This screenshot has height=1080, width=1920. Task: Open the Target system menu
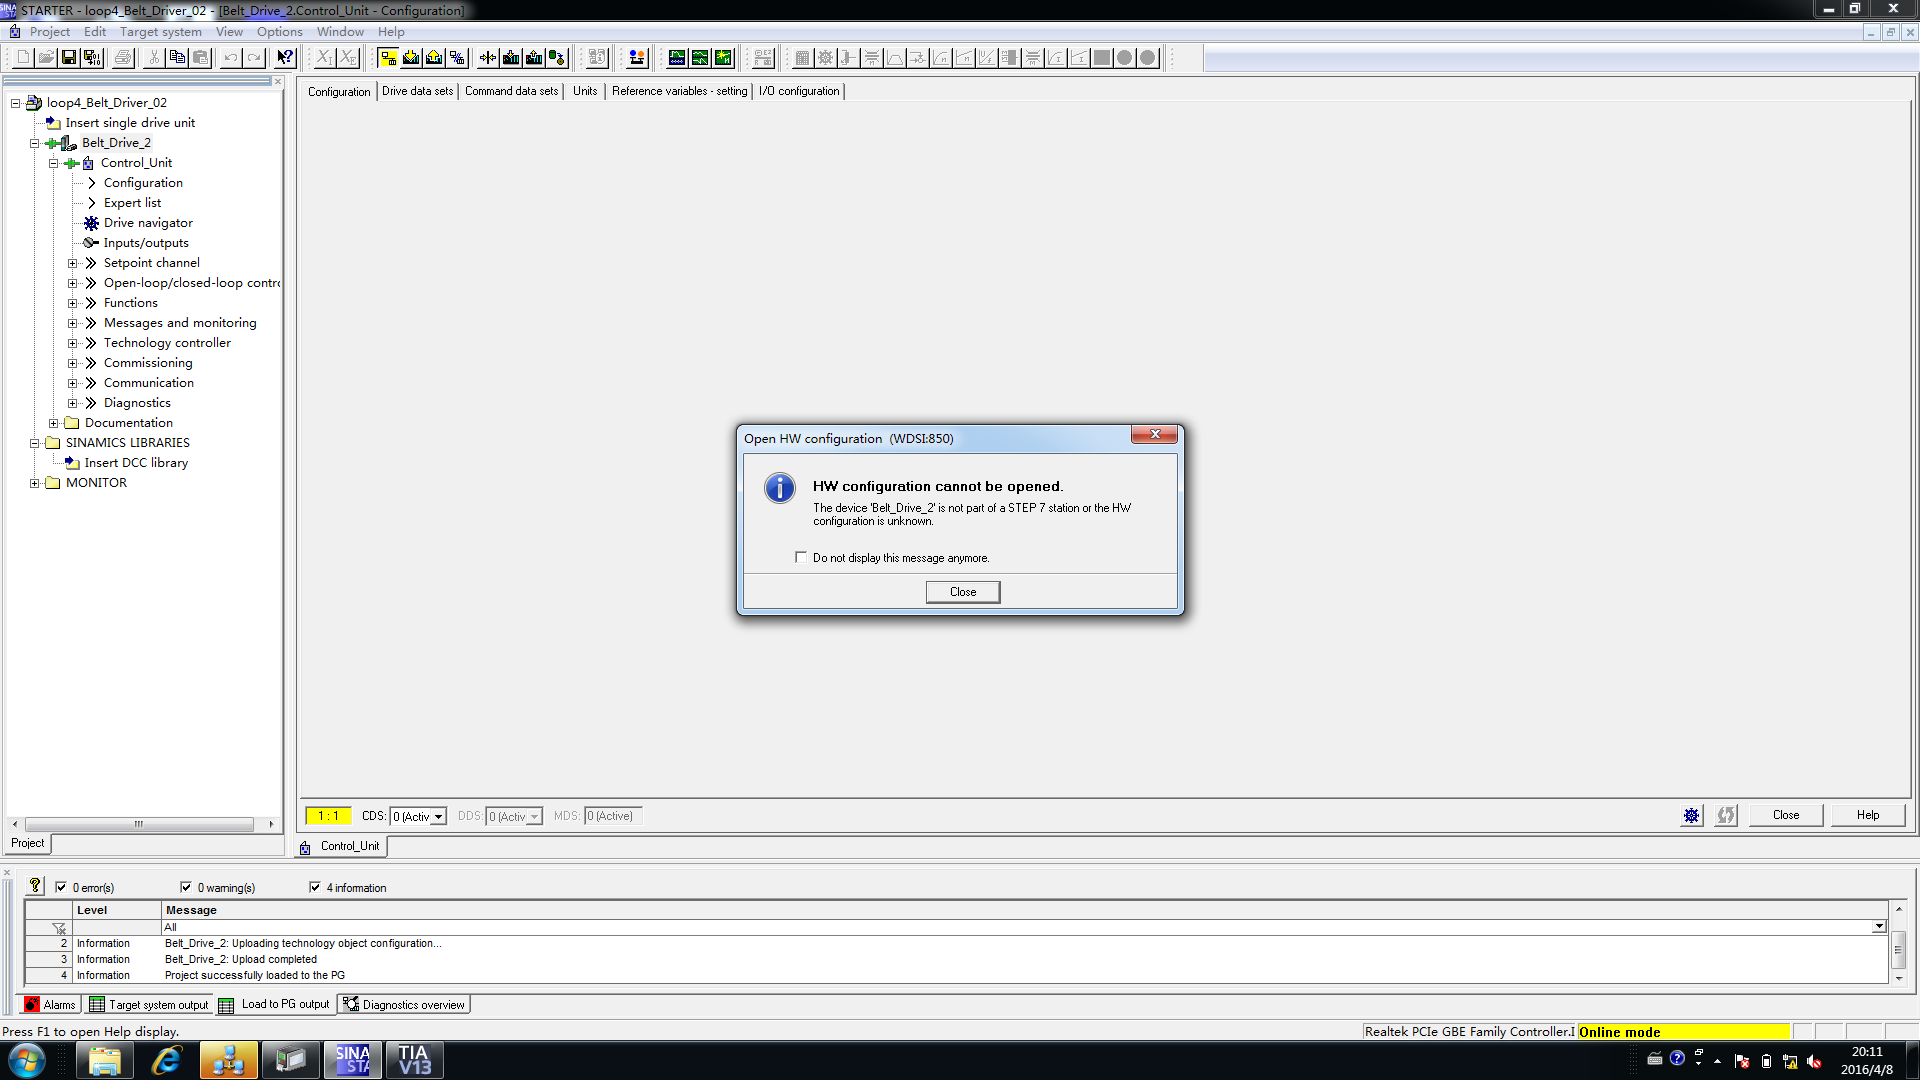coord(160,32)
